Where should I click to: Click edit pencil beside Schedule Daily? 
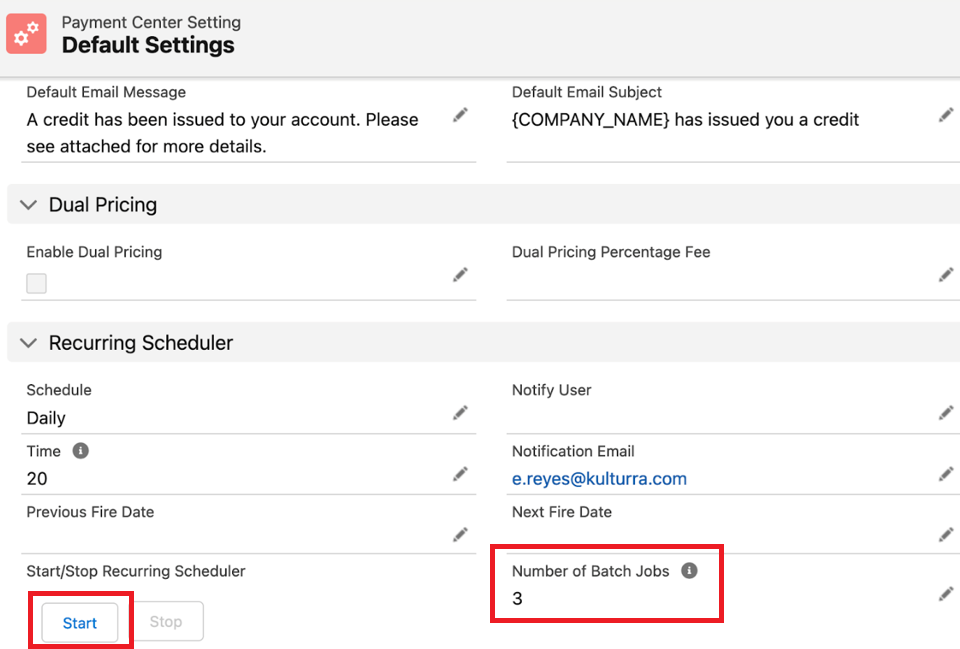tap(460, 412)
